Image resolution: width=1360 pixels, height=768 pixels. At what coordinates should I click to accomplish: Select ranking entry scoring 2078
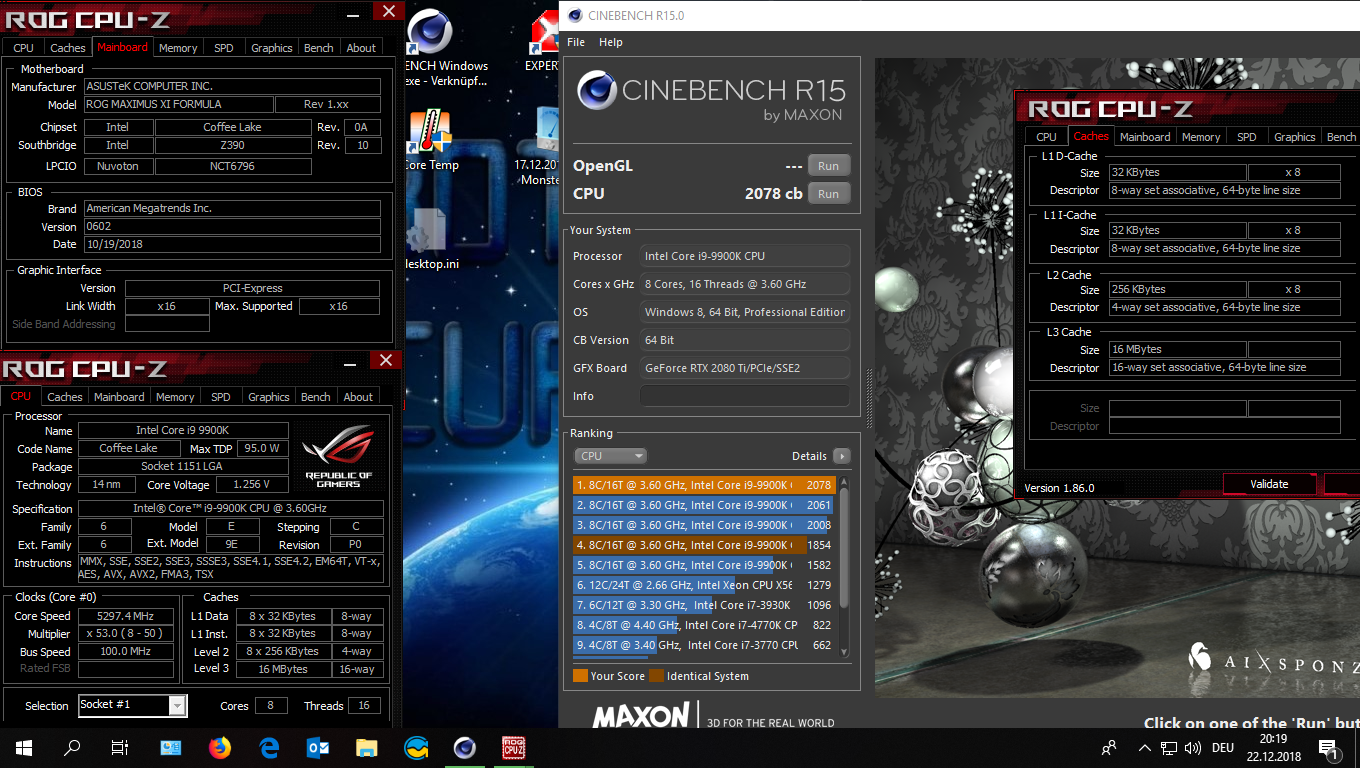coord(704,485)
